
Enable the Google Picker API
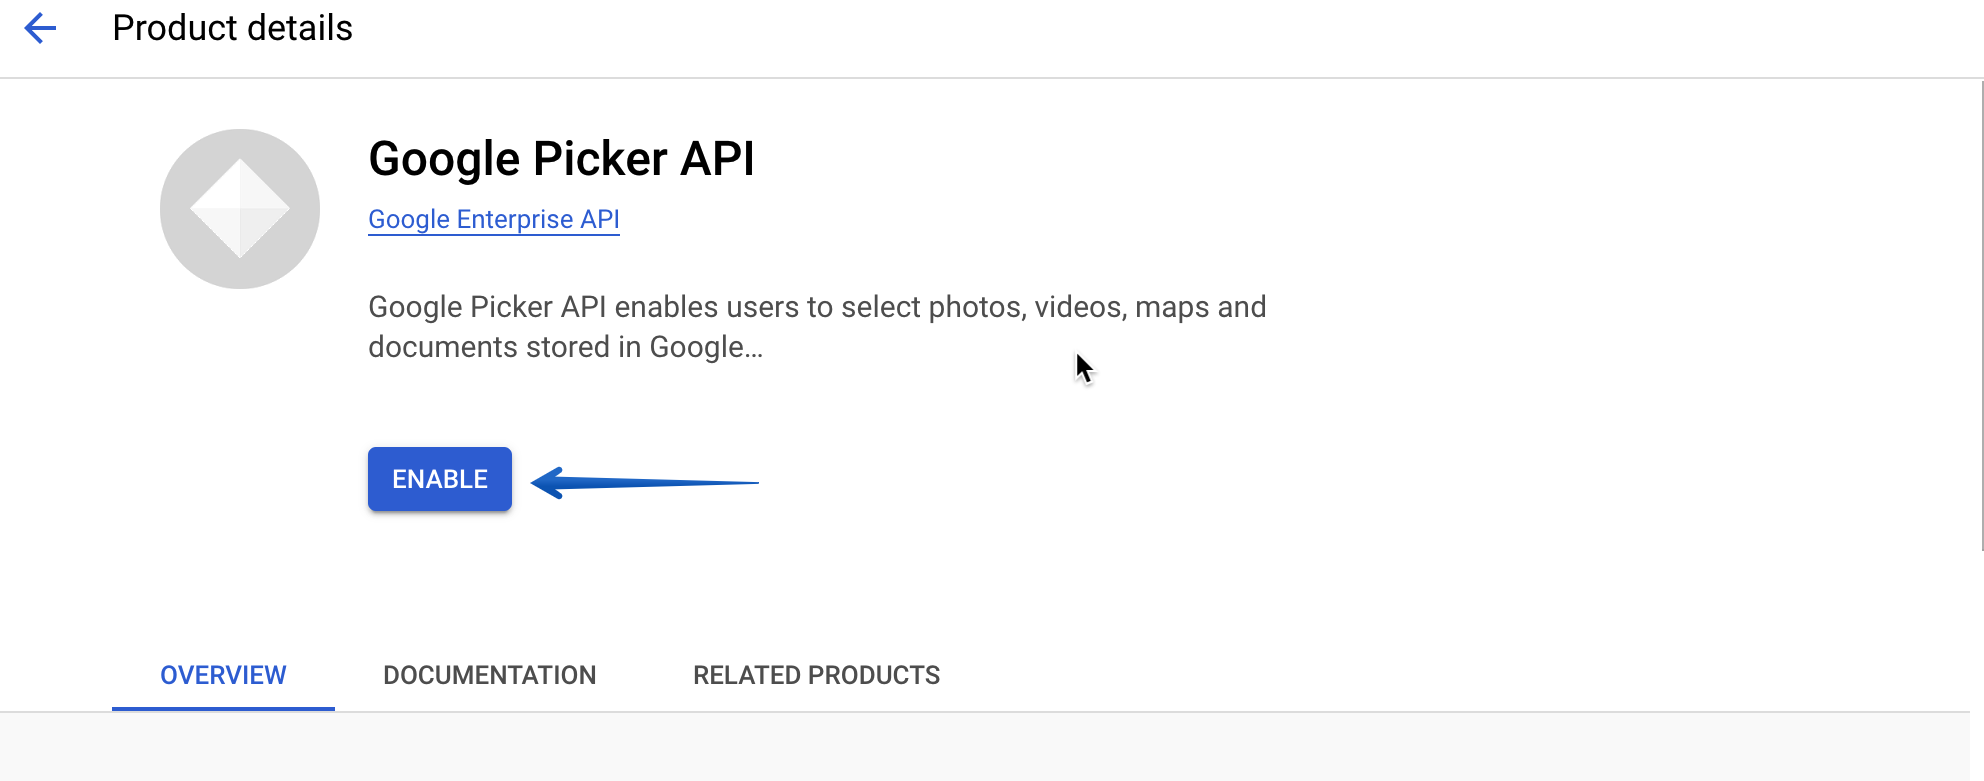(439, 479)
